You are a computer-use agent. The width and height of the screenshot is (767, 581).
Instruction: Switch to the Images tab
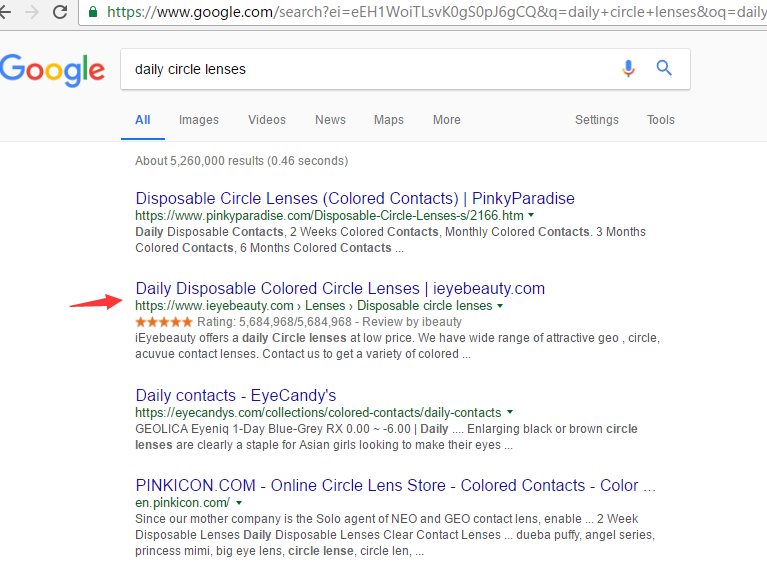pyautogui.click(x=199, y=120)
